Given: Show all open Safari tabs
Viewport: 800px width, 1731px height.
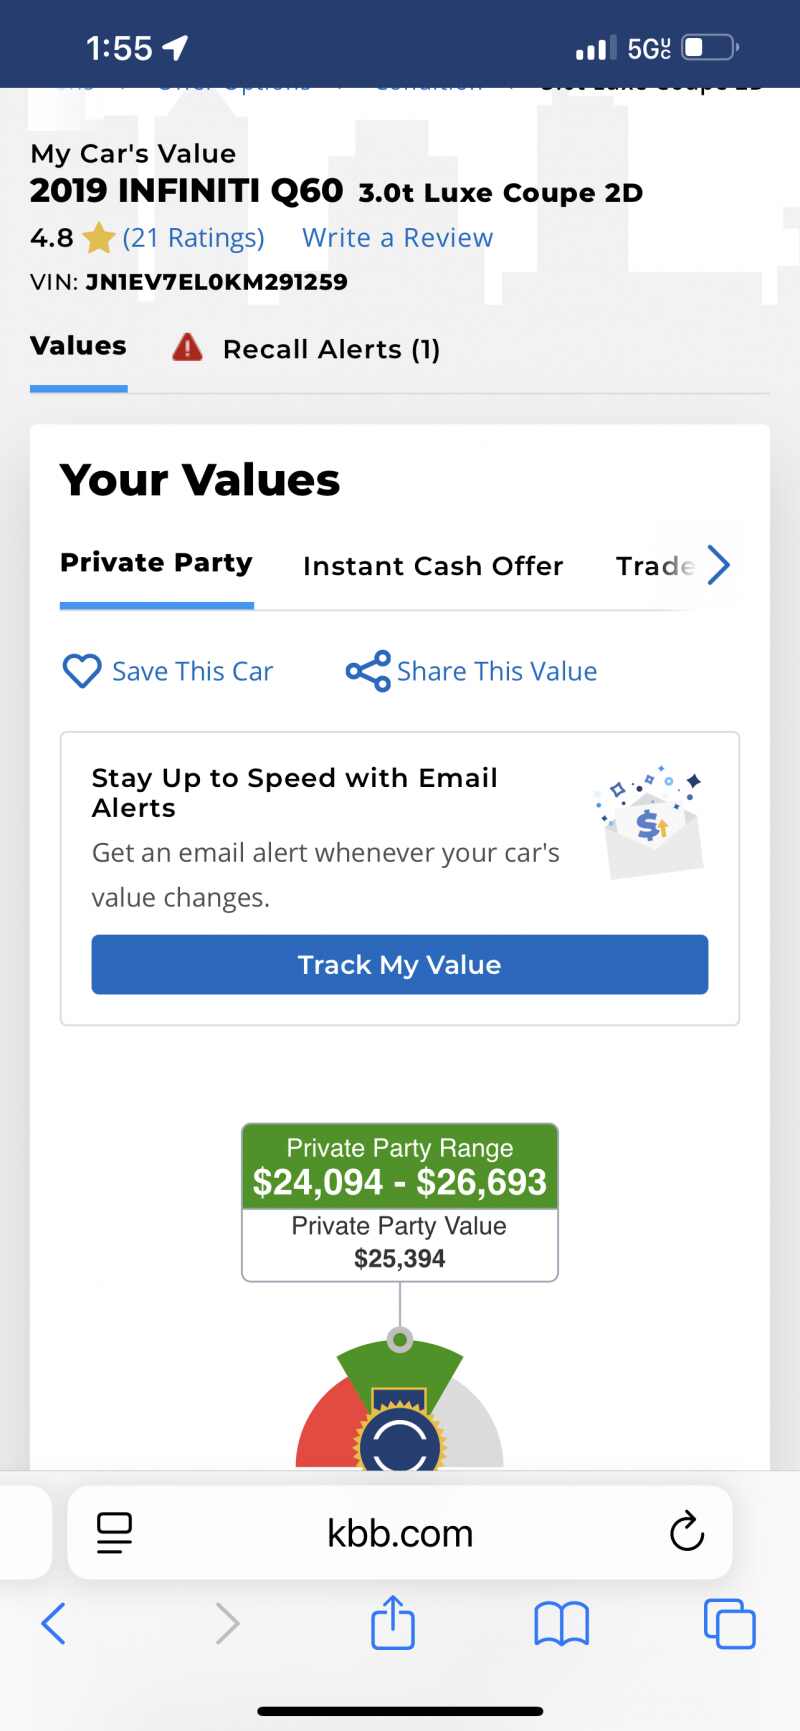Looking at the screenshot, I should [x=729, y=1623].
